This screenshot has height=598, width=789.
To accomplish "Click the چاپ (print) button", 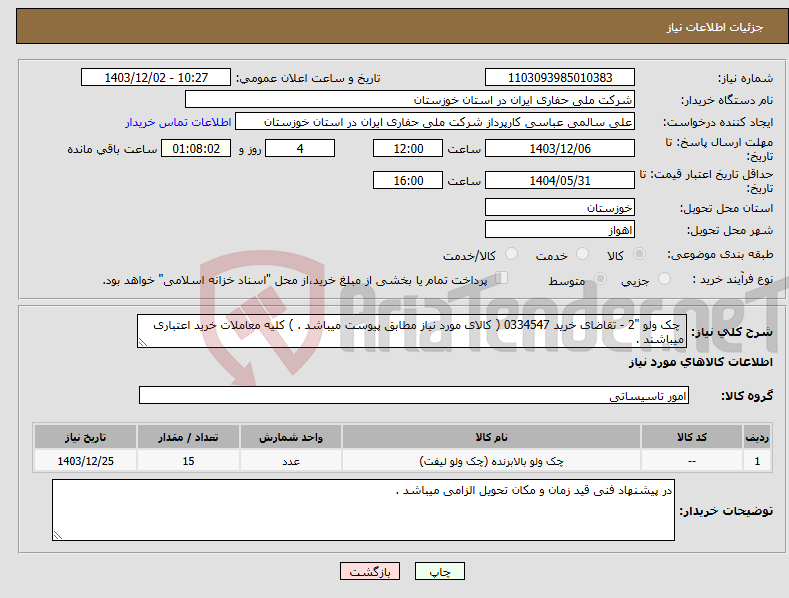I will tap(439, 571).
